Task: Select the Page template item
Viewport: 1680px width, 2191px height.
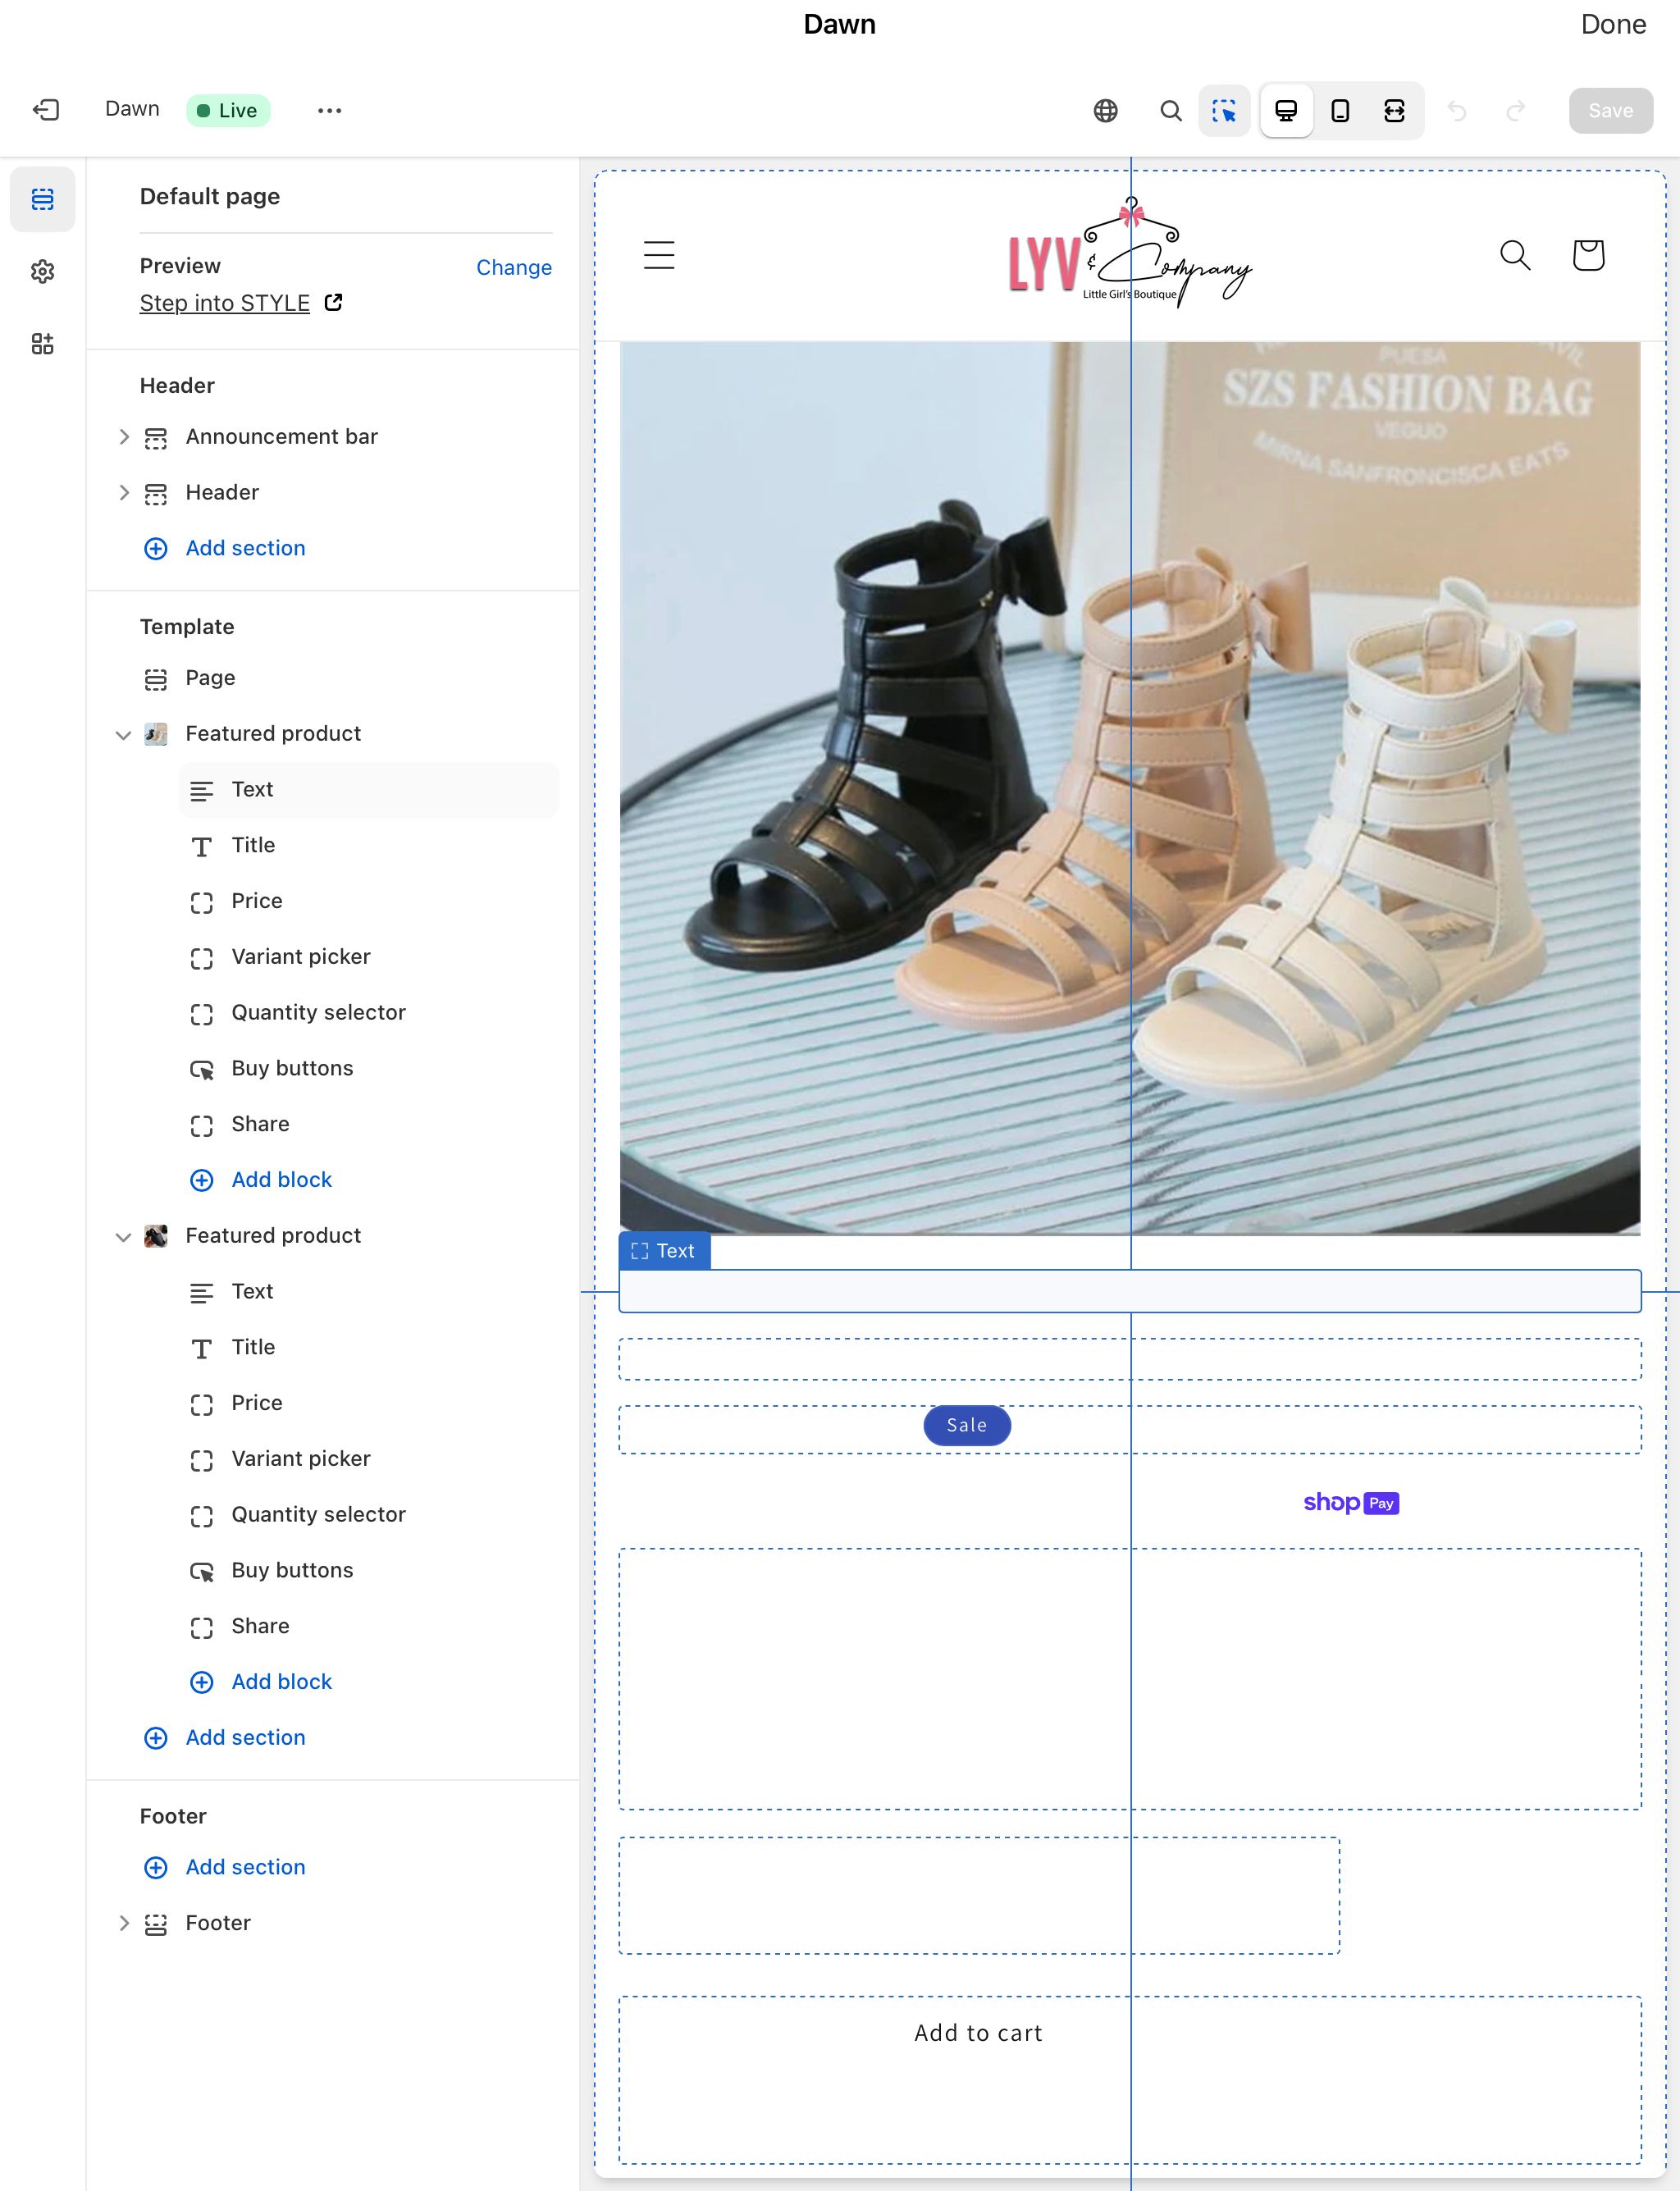Action: coord(210,678)
